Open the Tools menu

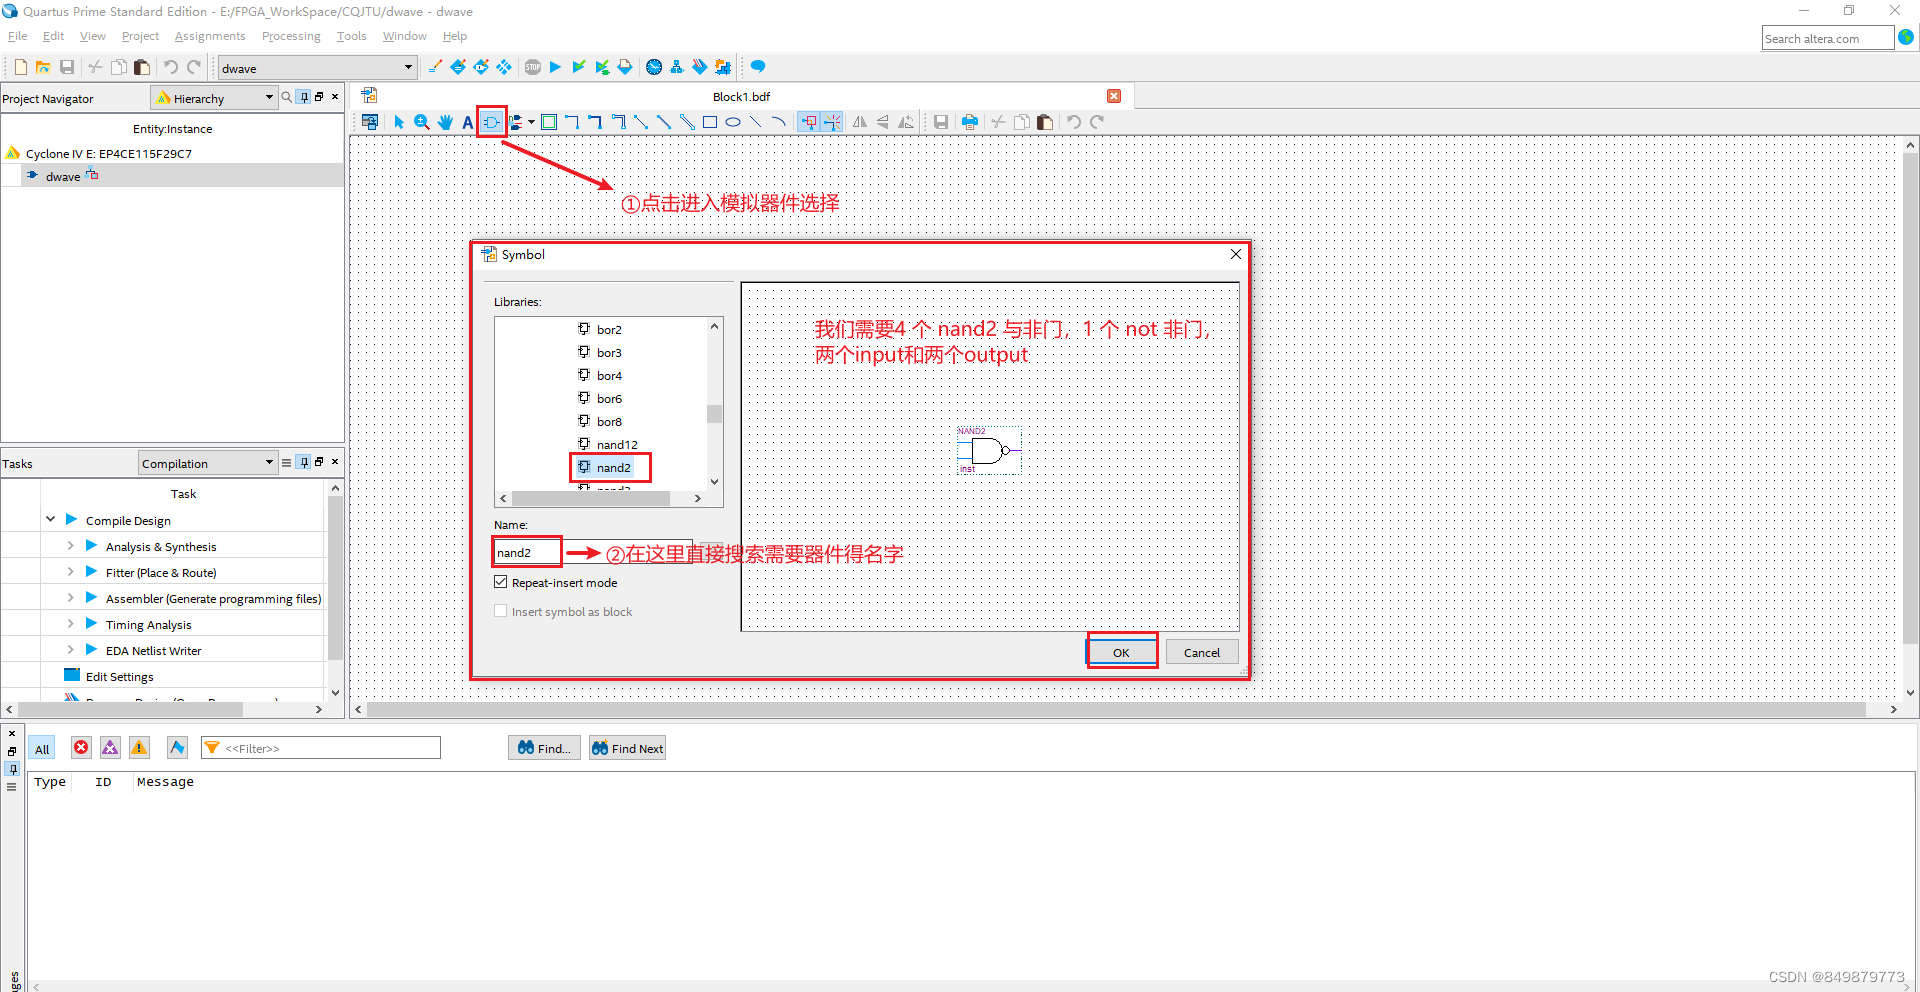tap(351, 36)
